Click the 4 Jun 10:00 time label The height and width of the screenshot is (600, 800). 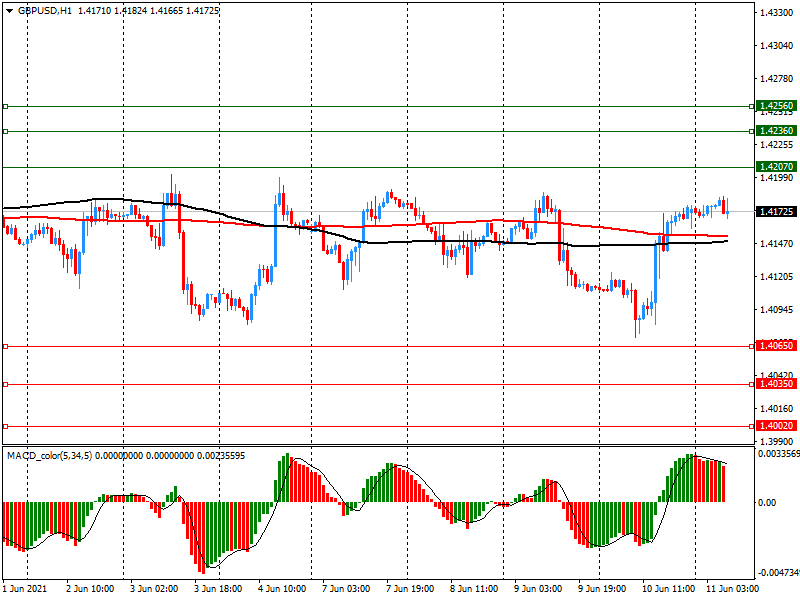click(282, 589)
